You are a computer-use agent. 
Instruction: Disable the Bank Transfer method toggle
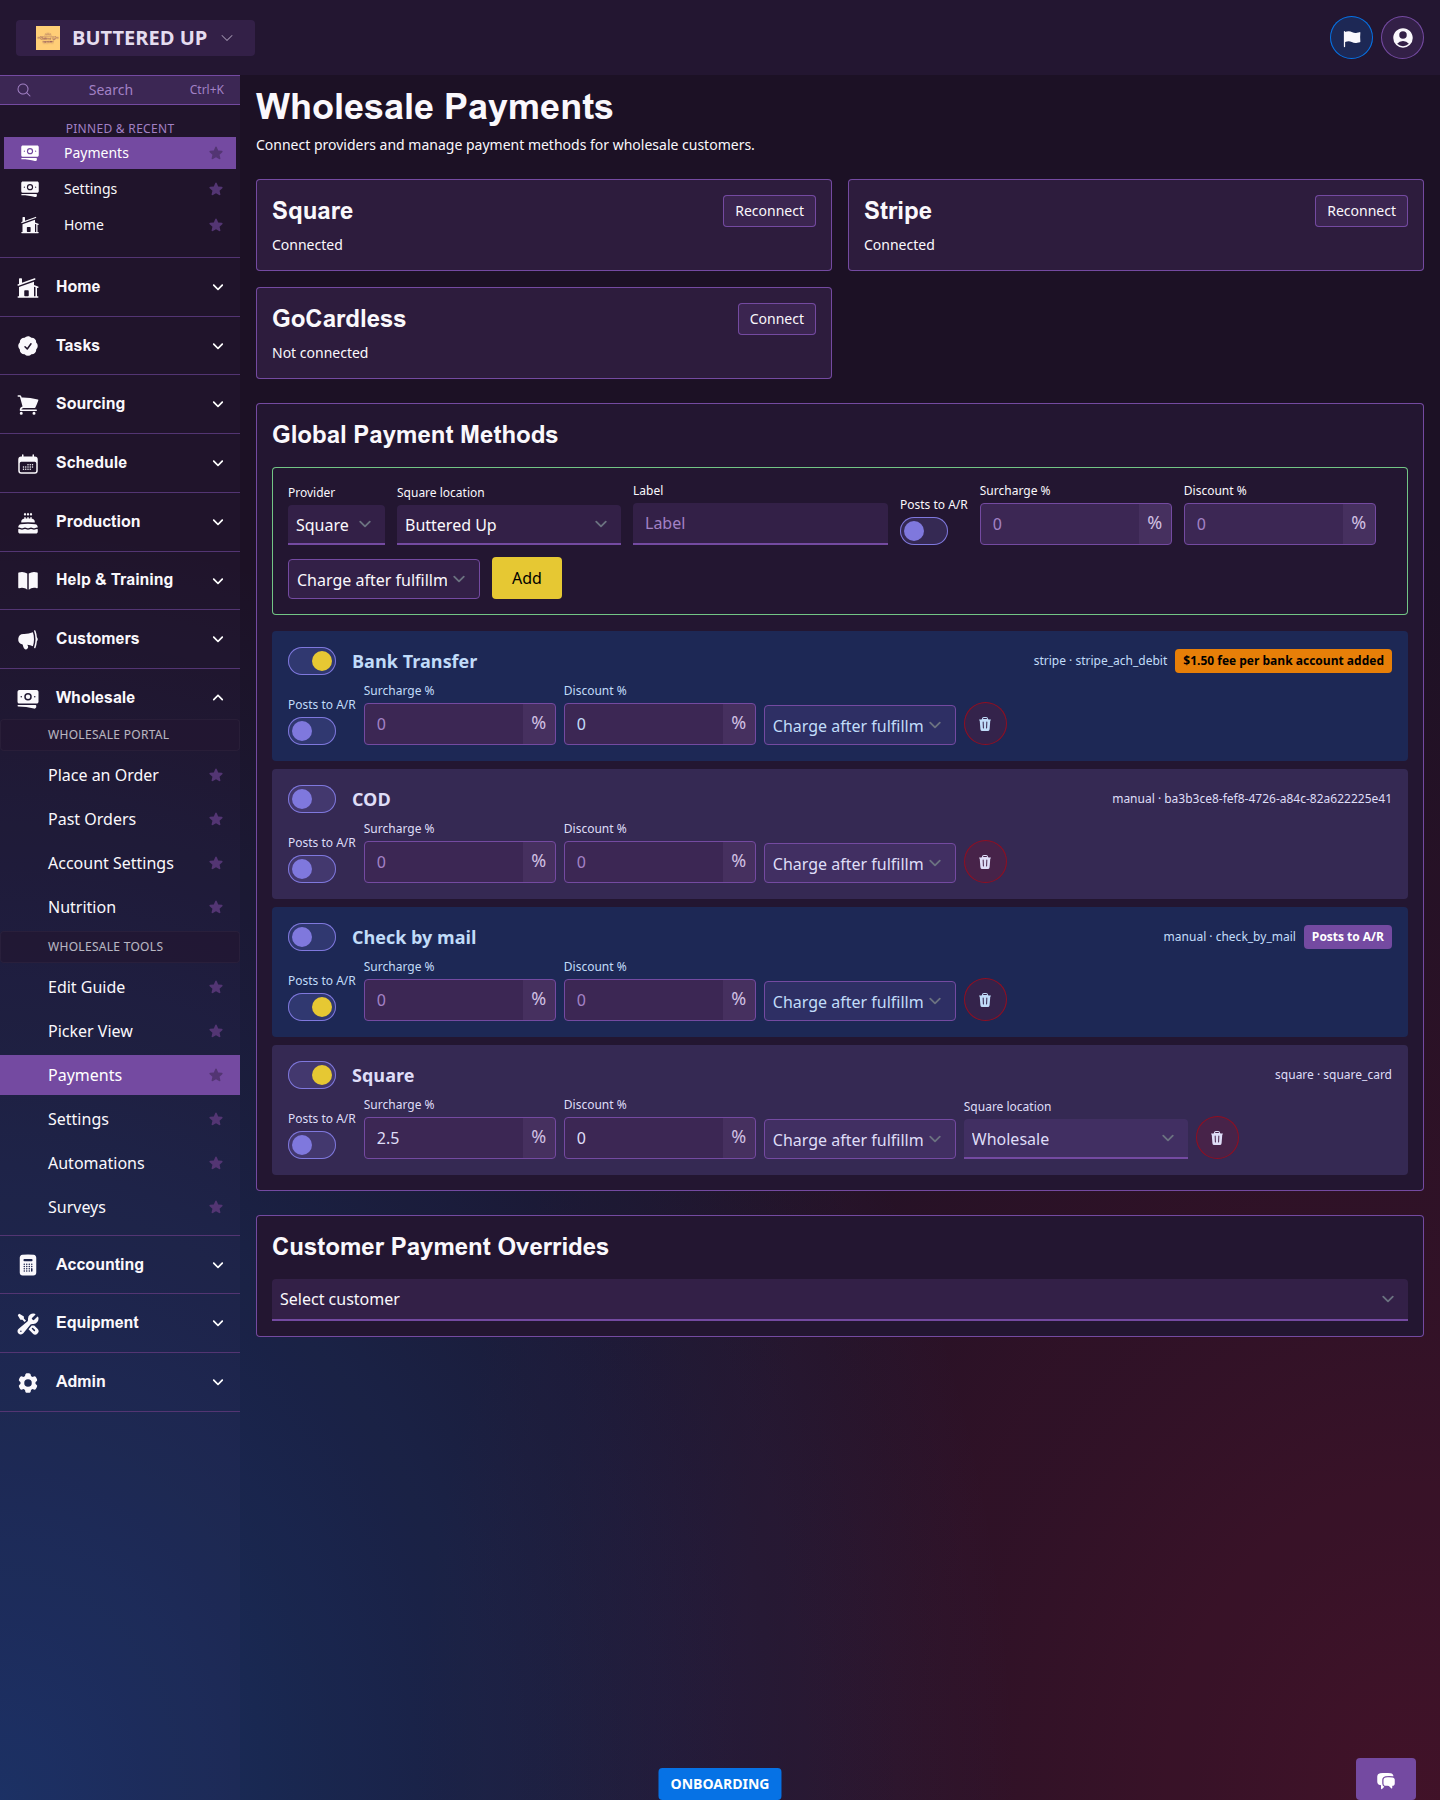point(312,661)
